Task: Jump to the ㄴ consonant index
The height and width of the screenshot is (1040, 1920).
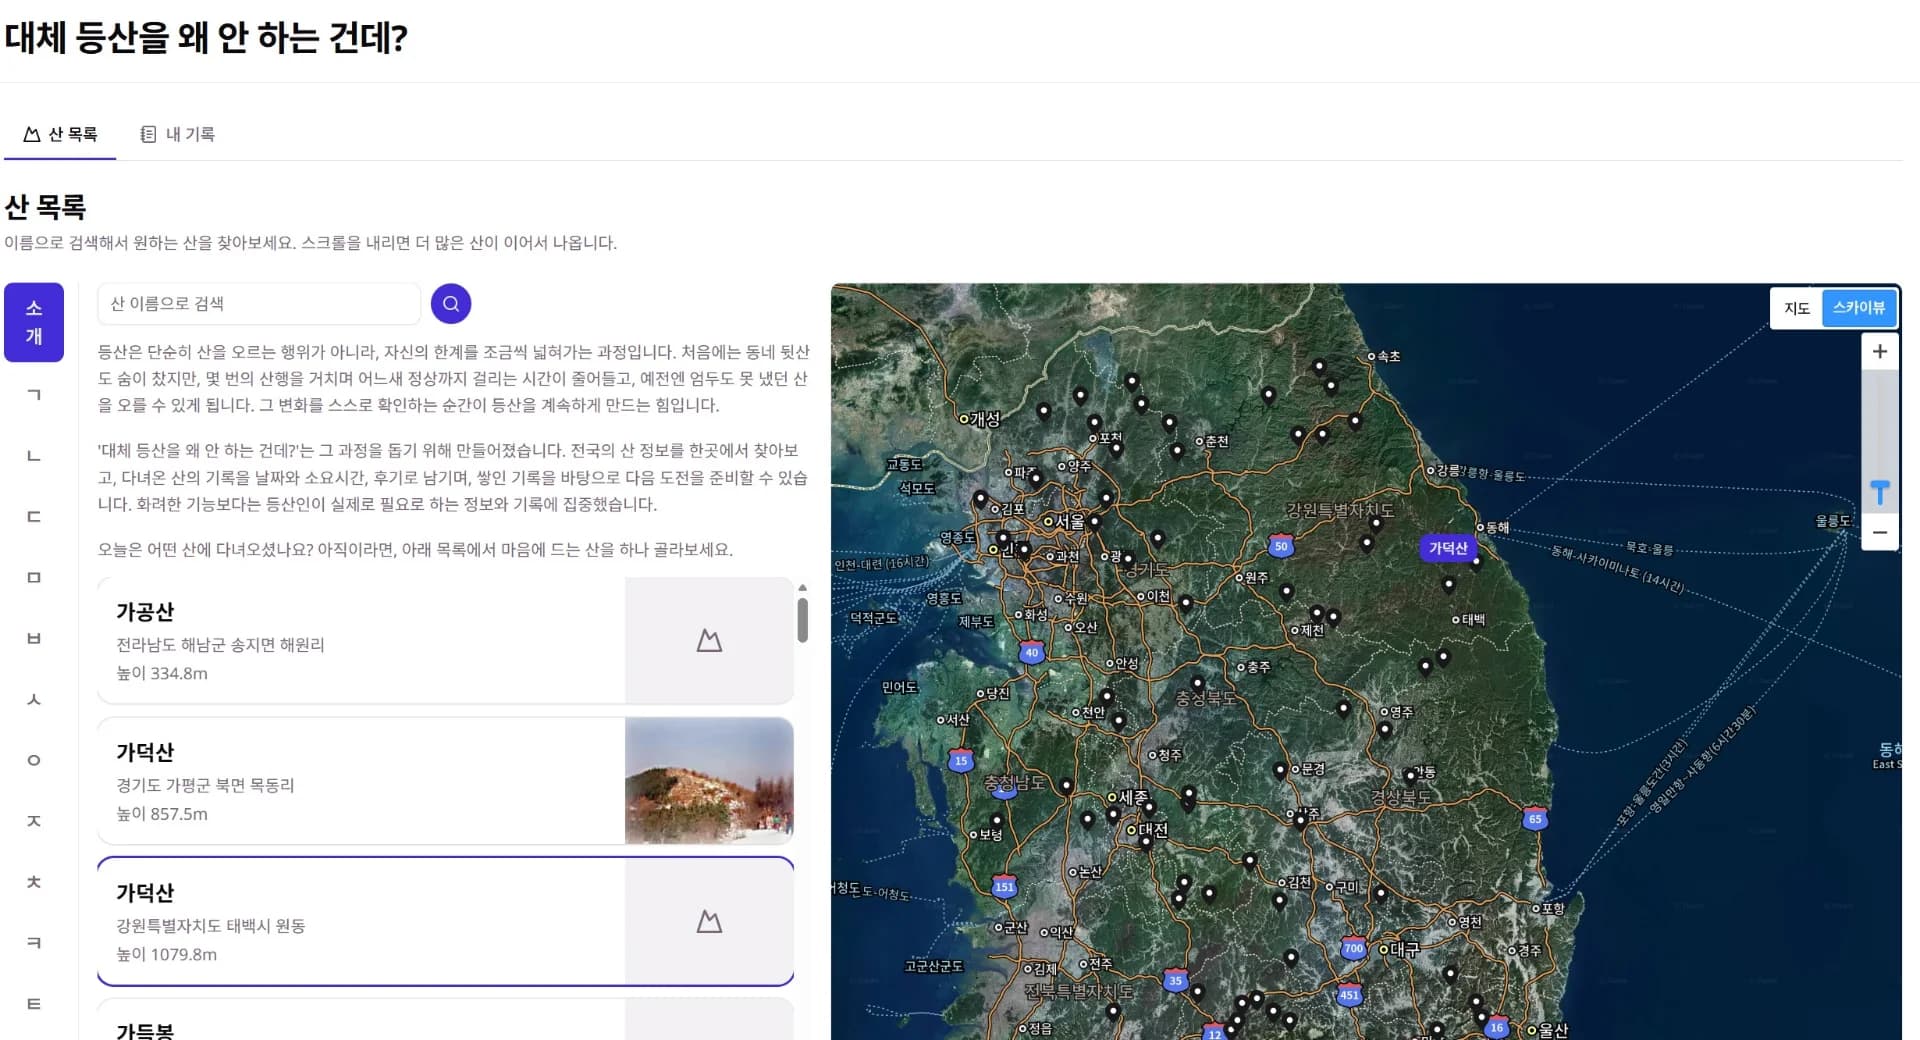Action: 34,456
